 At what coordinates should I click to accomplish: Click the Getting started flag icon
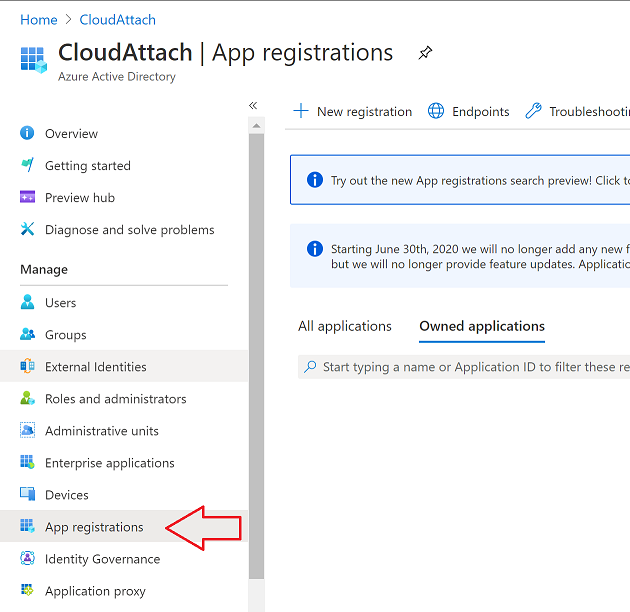point(27,165)
